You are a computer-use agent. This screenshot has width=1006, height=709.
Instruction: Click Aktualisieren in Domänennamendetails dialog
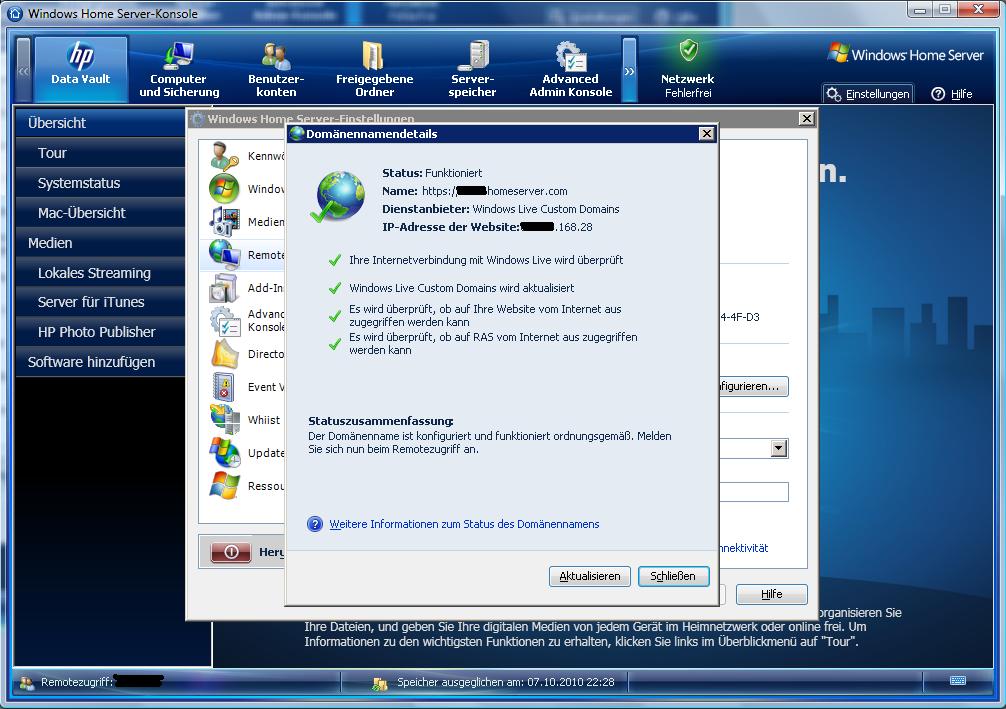[x=590, y=576]
